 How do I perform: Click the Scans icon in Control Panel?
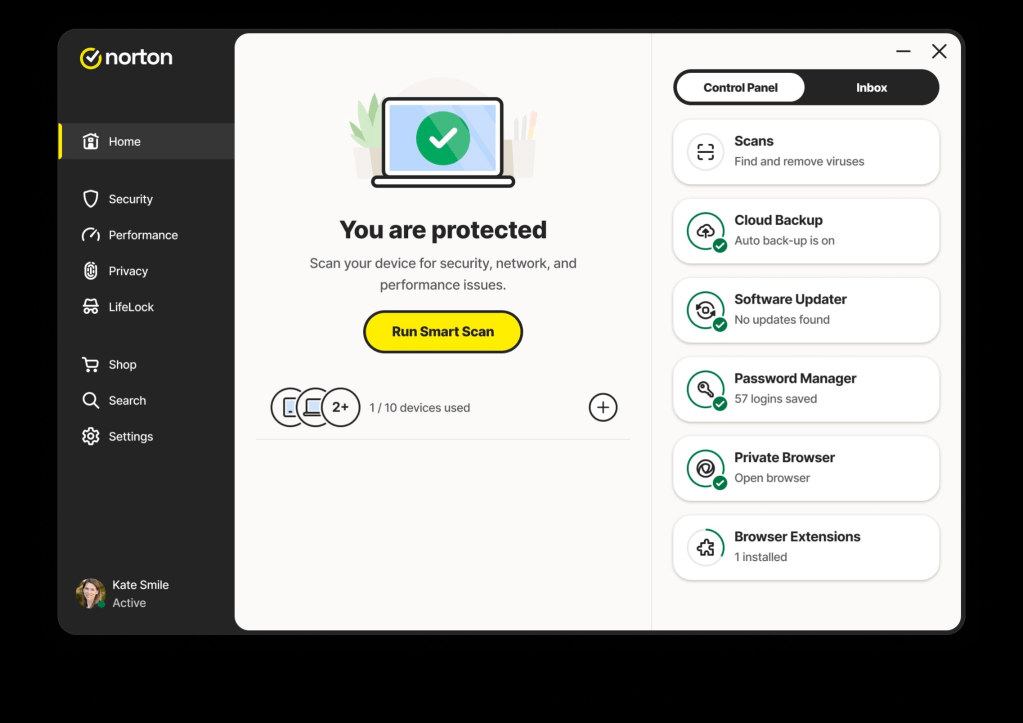pyautogui.click(x=705, y=152)
